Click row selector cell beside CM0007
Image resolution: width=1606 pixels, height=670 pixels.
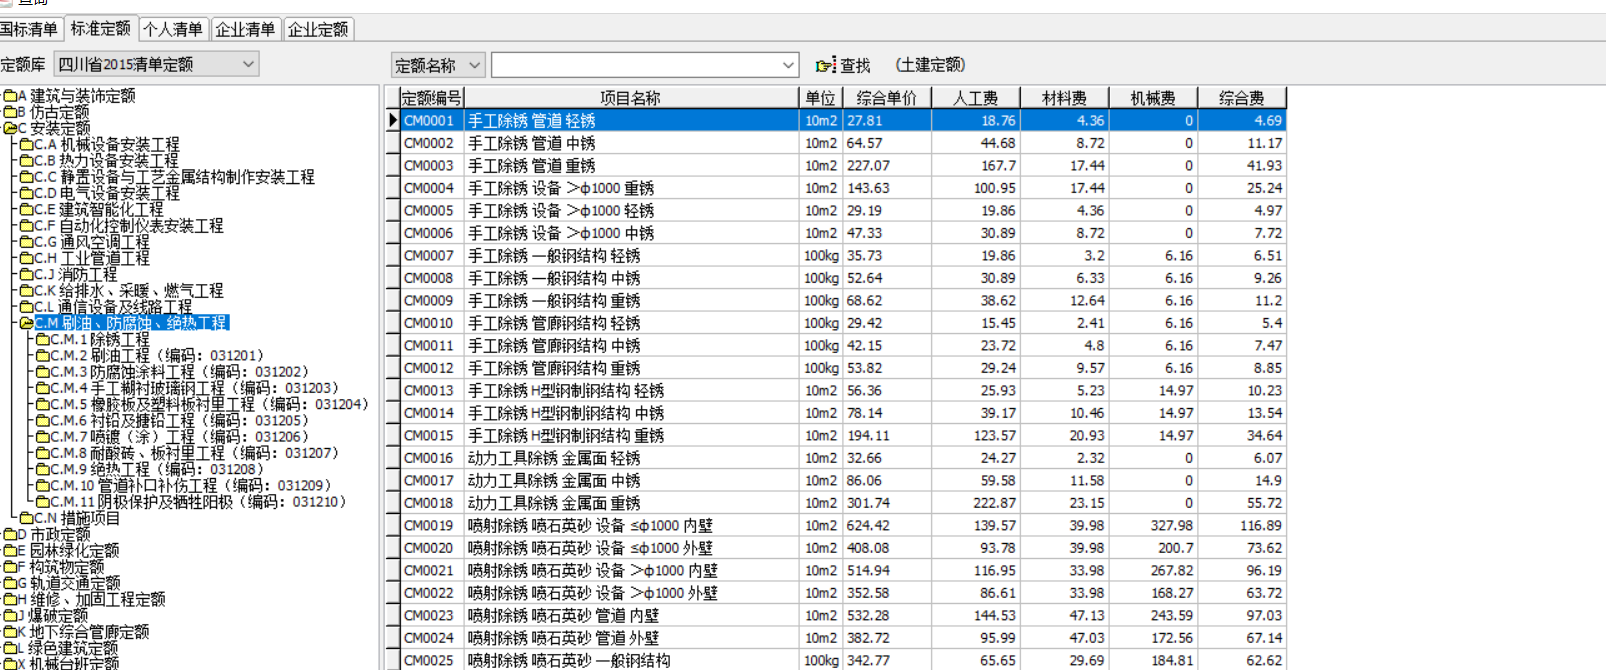[393, 256]
